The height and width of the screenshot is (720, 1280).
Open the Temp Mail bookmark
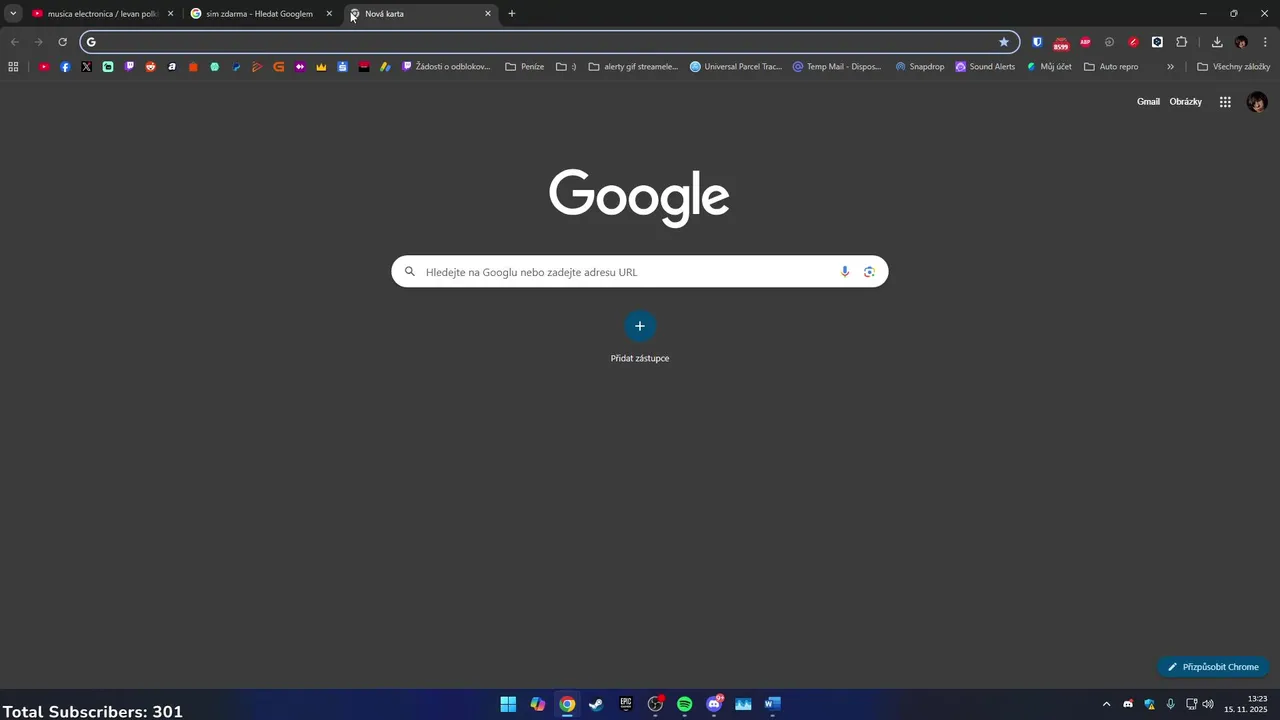click(837, 67)
